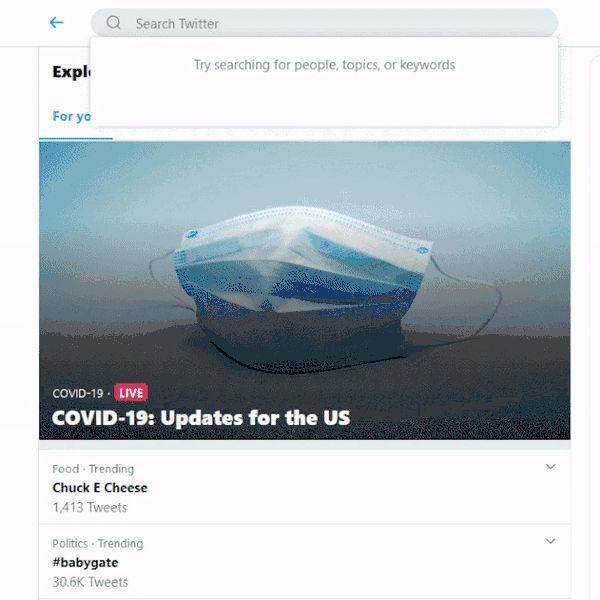Screen dimensions: 600x600
Task: Click the face mask banner image
Action: coord(305,290)
